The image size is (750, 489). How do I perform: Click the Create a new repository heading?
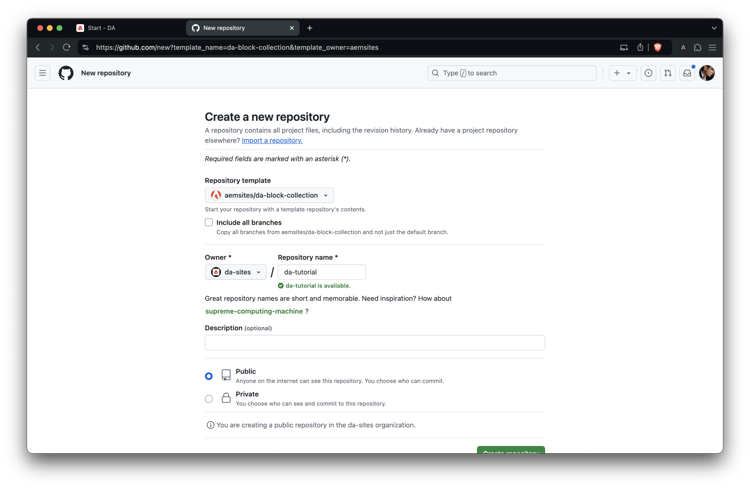tap(267, 117)
